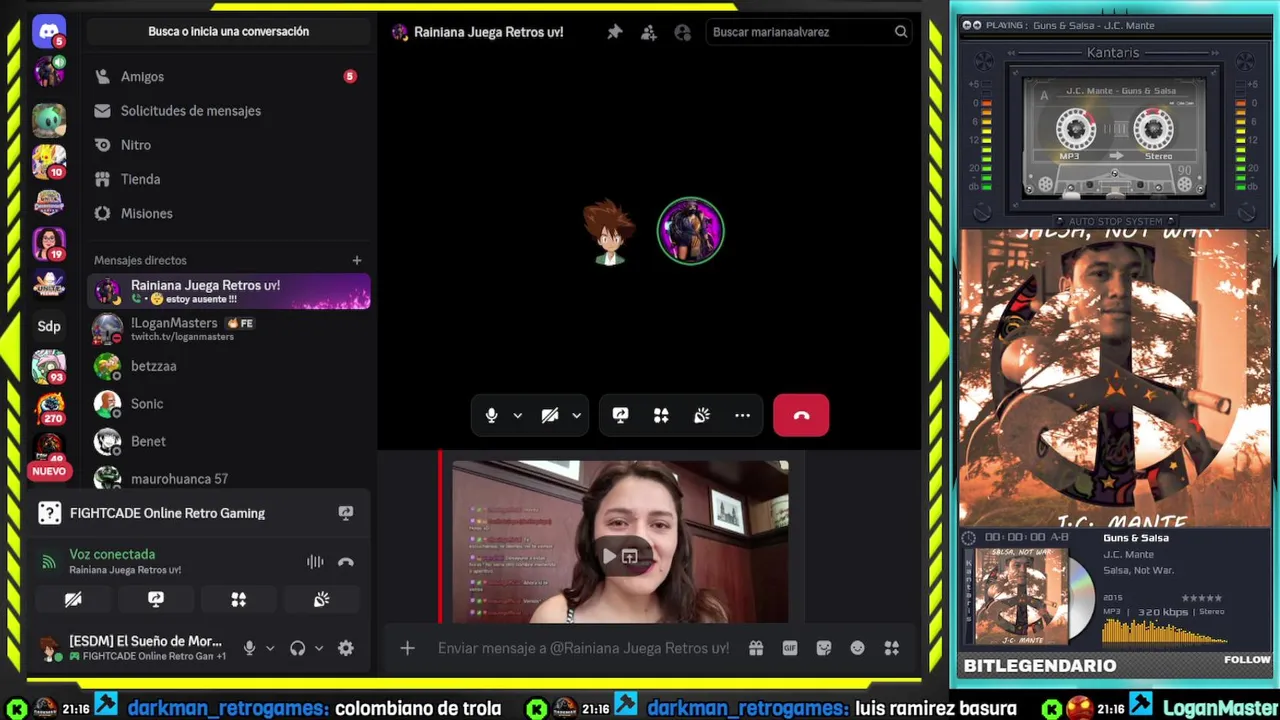The height and width of the screenshot is (720, 1280).
Task: Open Nitro page
Action: [229, 145]
